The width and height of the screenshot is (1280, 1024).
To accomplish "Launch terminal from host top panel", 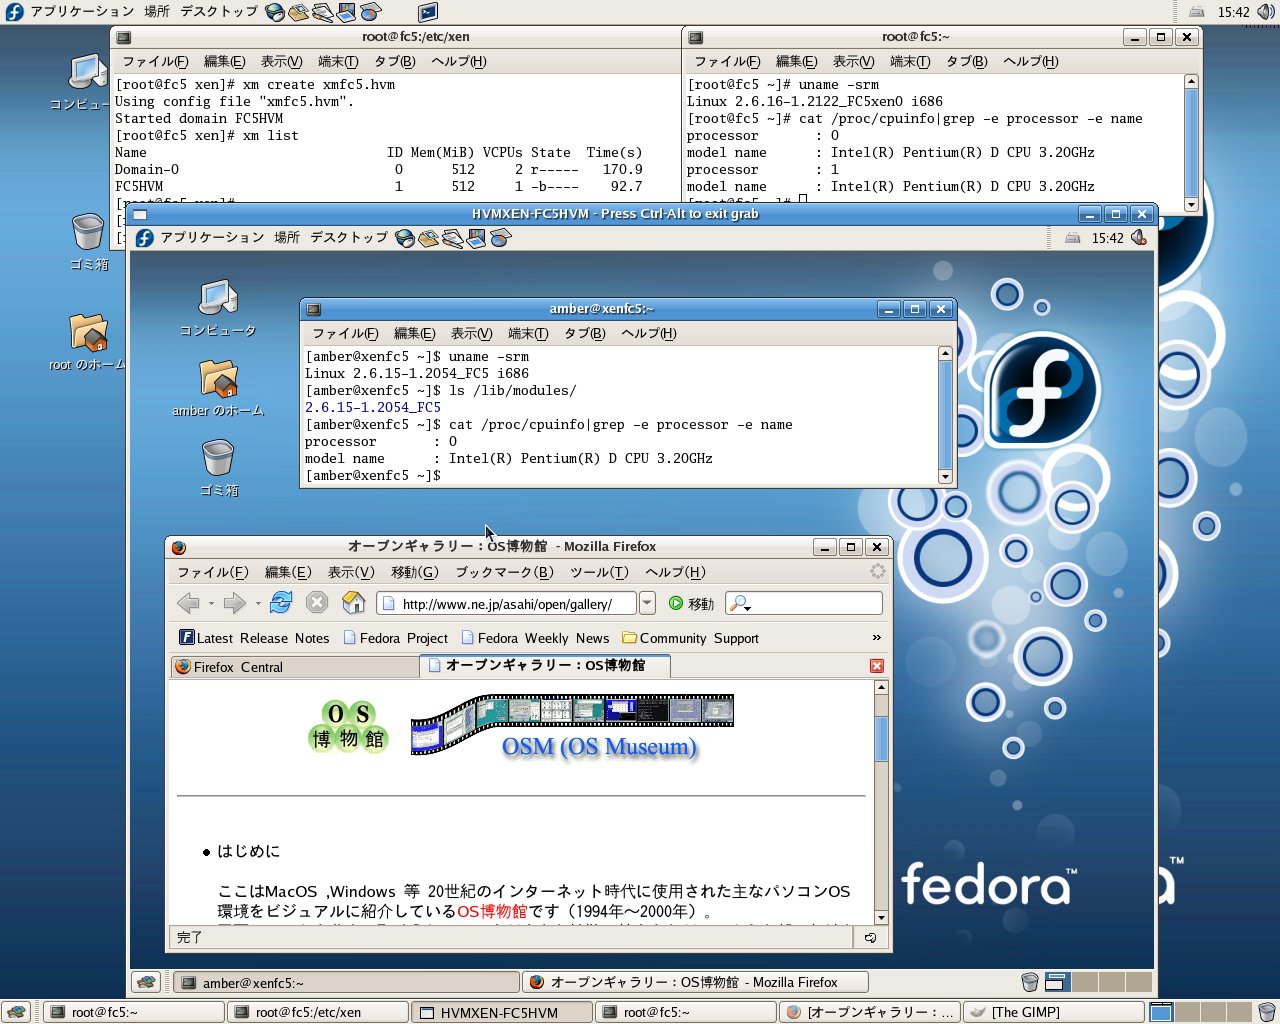I will [x=428, y=12].
